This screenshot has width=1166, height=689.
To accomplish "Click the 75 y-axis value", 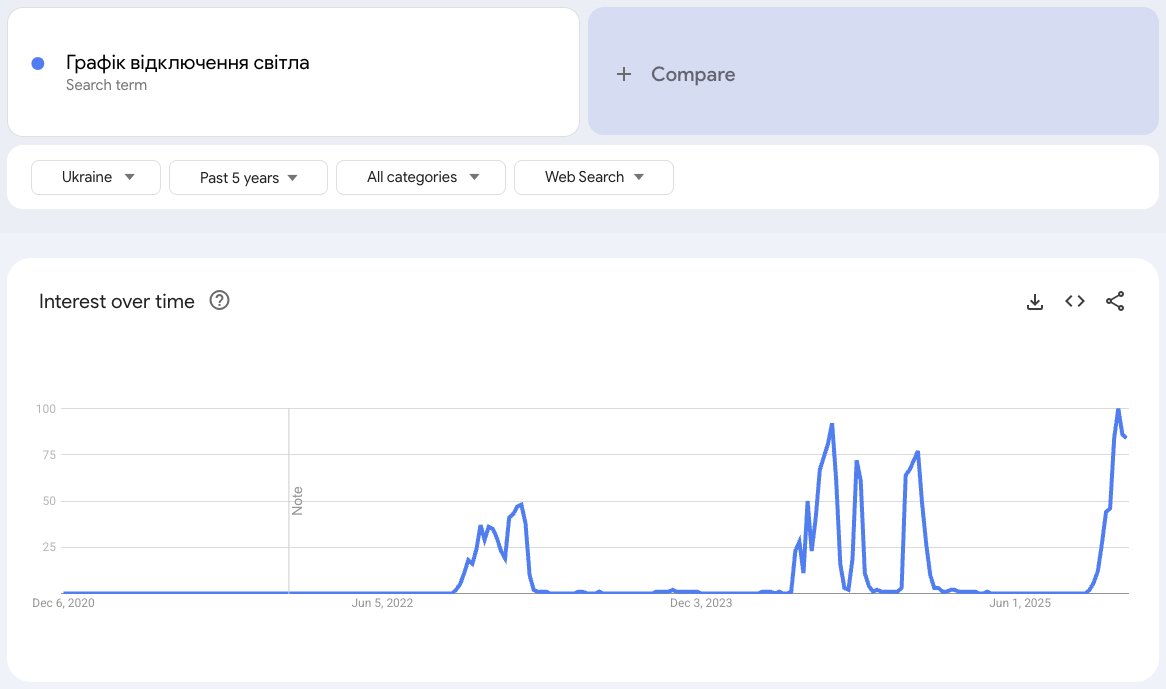I will point(49,455).
